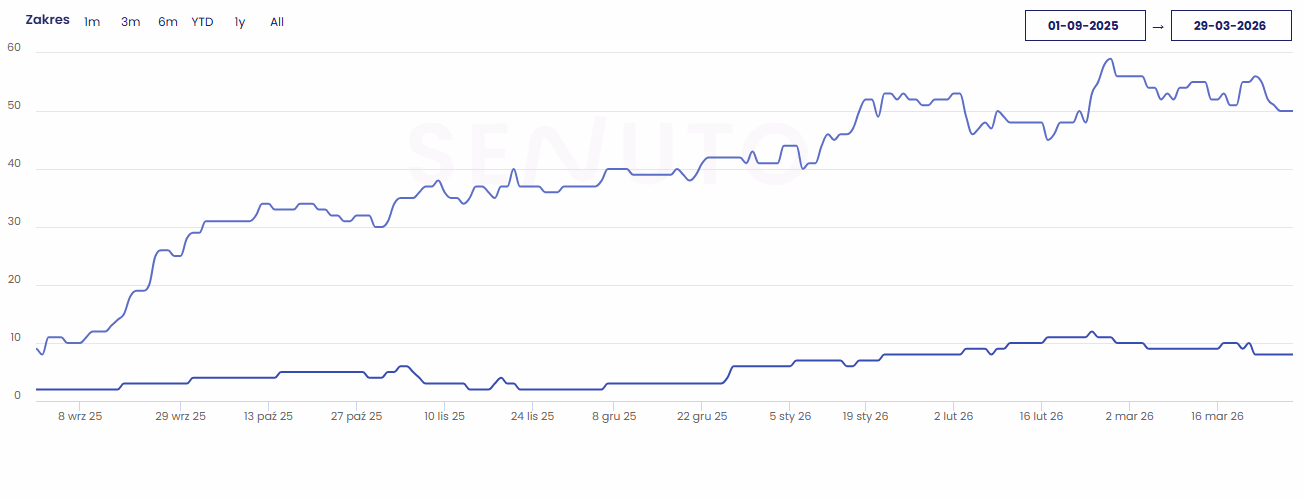Viewport: 1303px width, 500px height.
Task: Click the "16 mar 26" axis label
Action: pos(1216,416)
